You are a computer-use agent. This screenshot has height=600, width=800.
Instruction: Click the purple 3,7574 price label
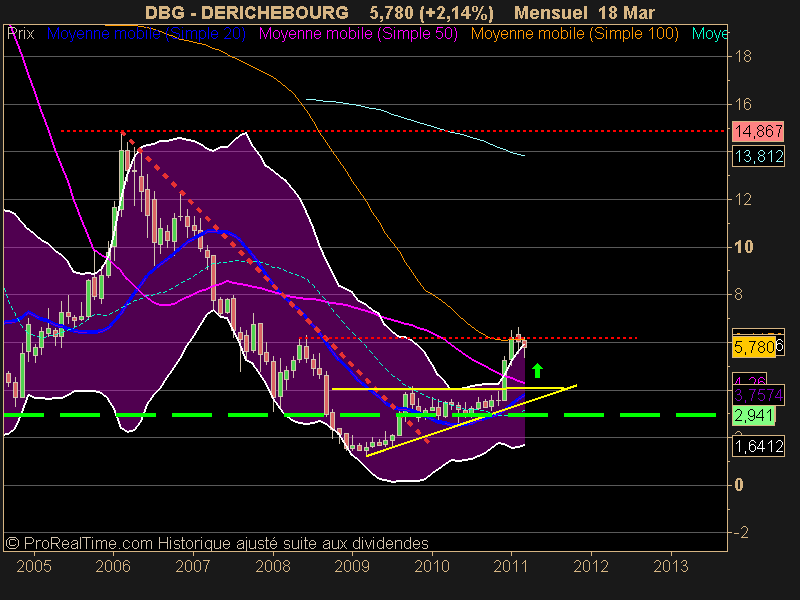coord(758,394)
